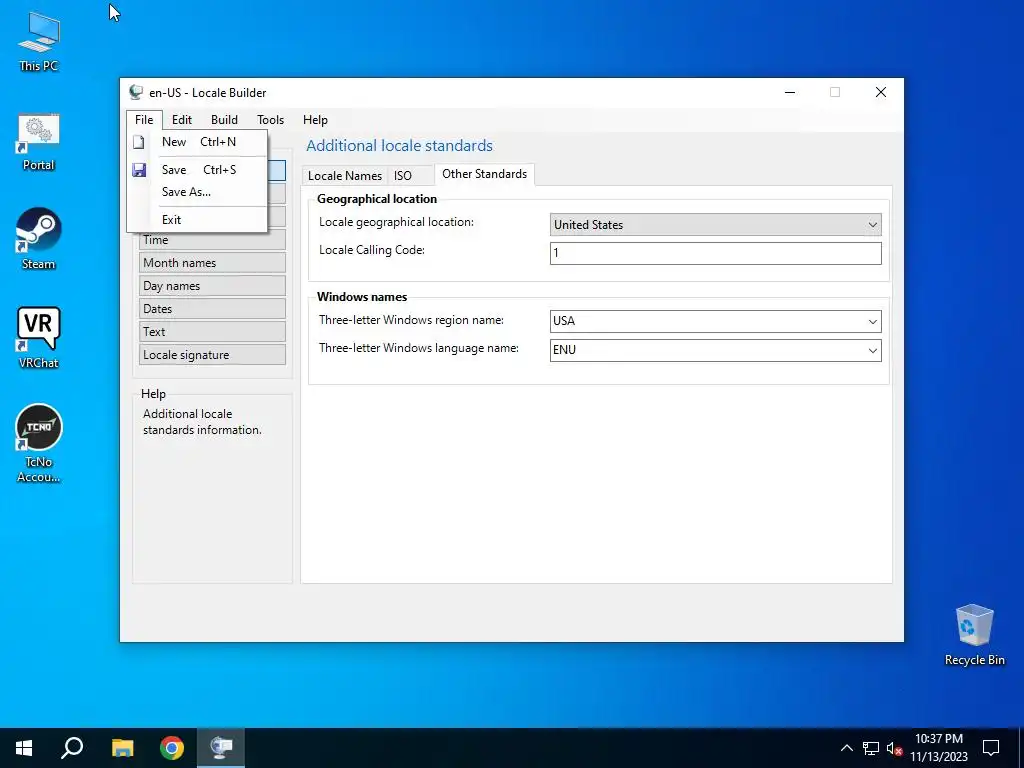The image size is (1024, 768).
Task: Switch to the Locale Names tab
Action: point(345,176)
